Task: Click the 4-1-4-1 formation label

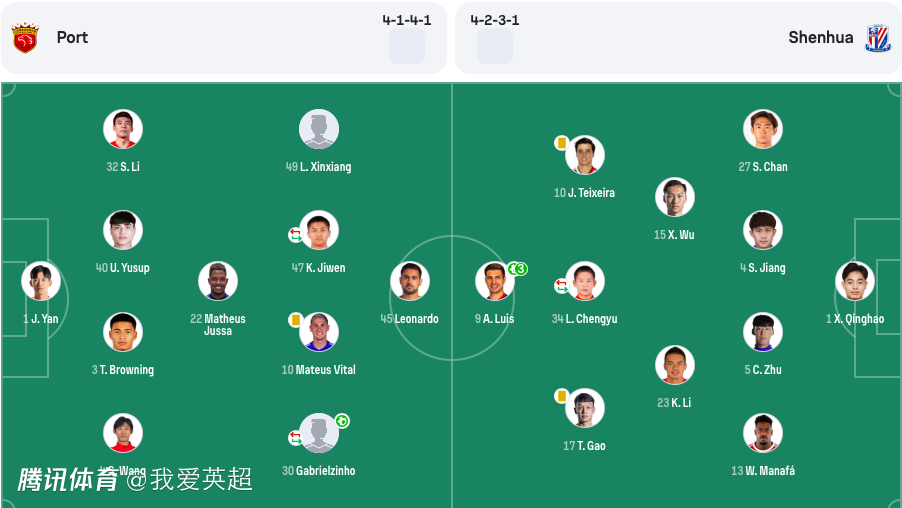Action: click(407, 20)
